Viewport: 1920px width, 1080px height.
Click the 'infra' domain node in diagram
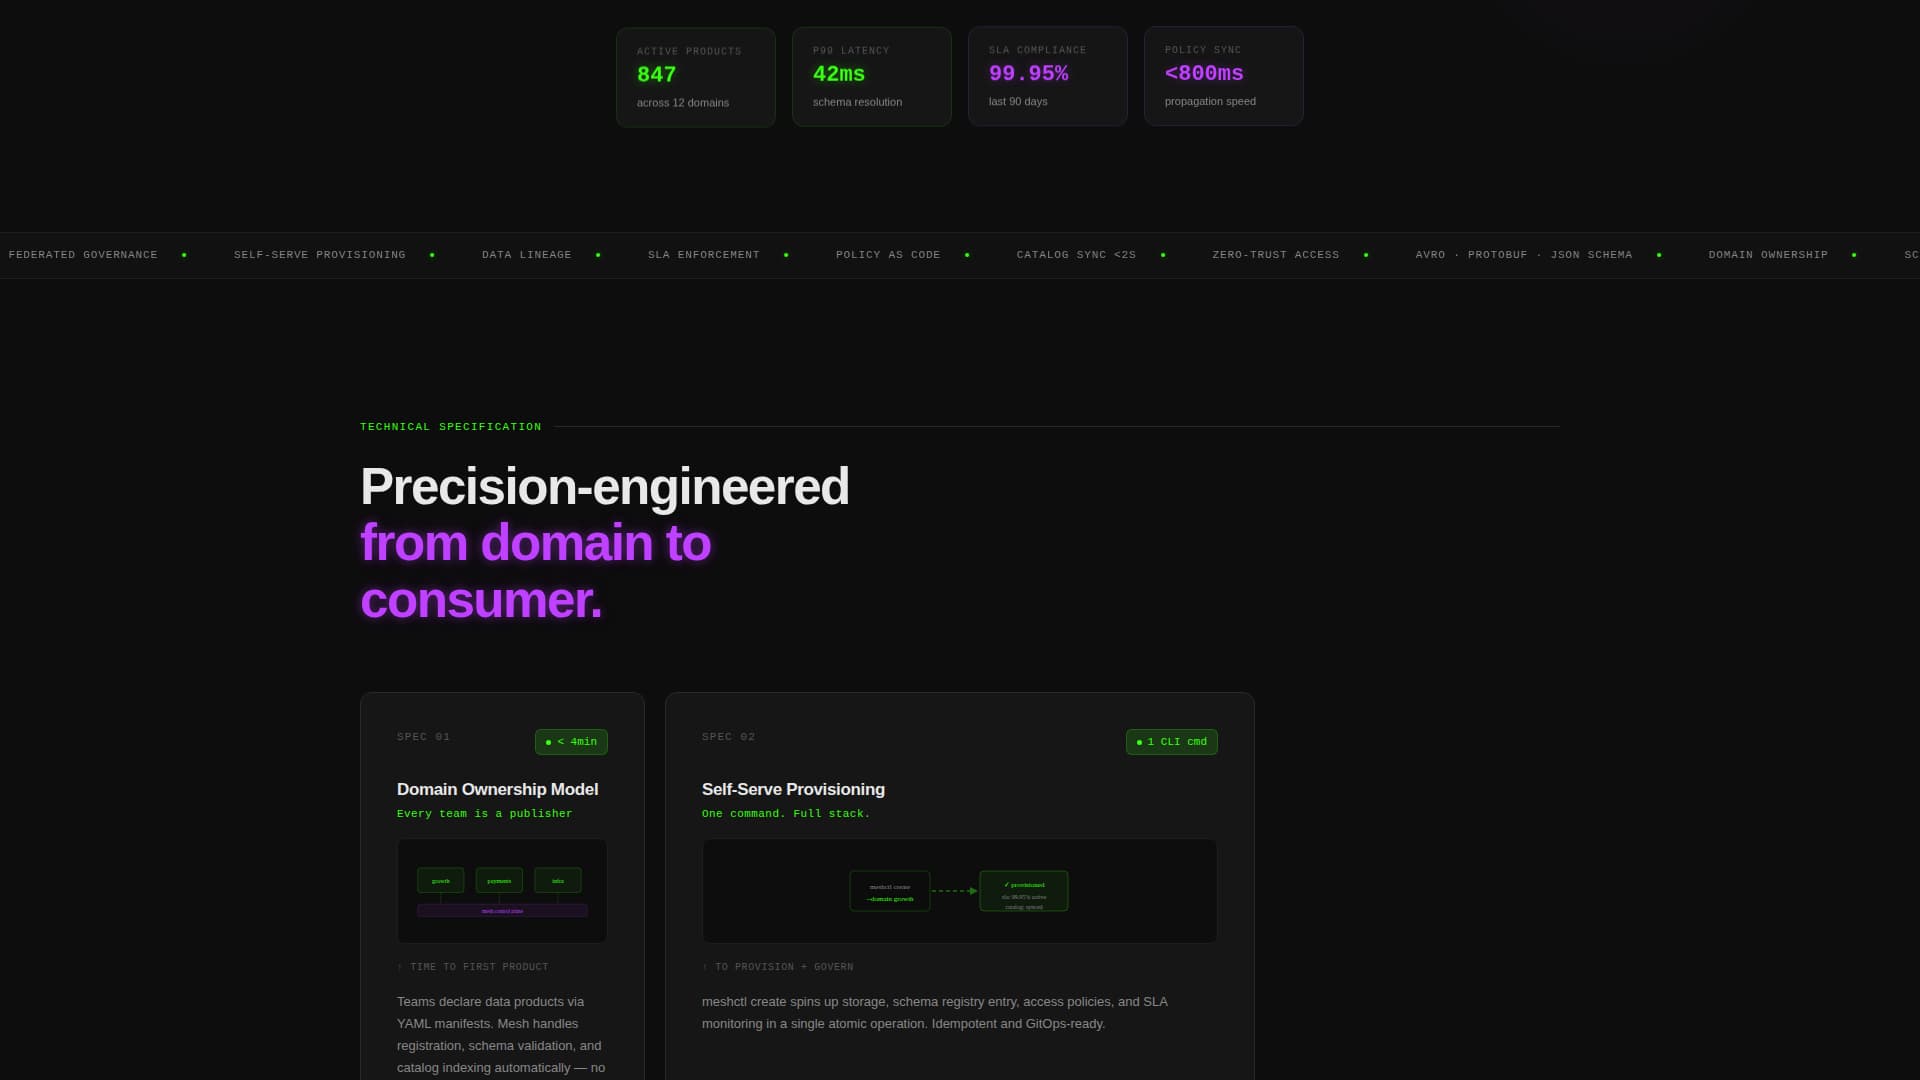click(x=558, y=881)
